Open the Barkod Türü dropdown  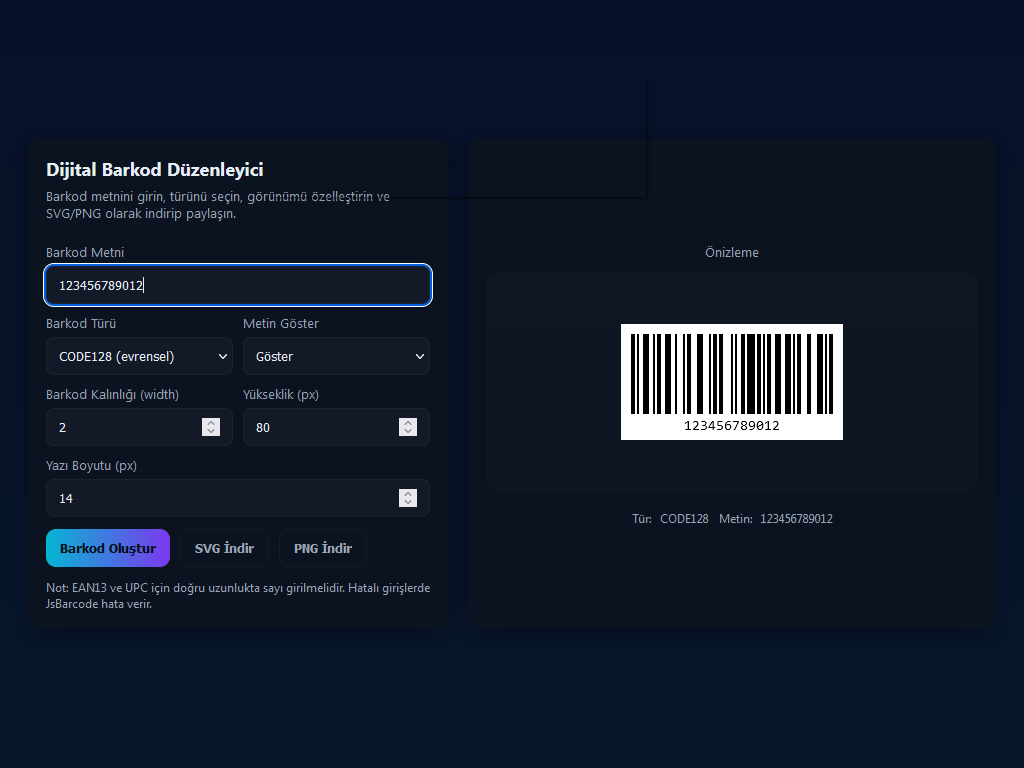[139, 356]
